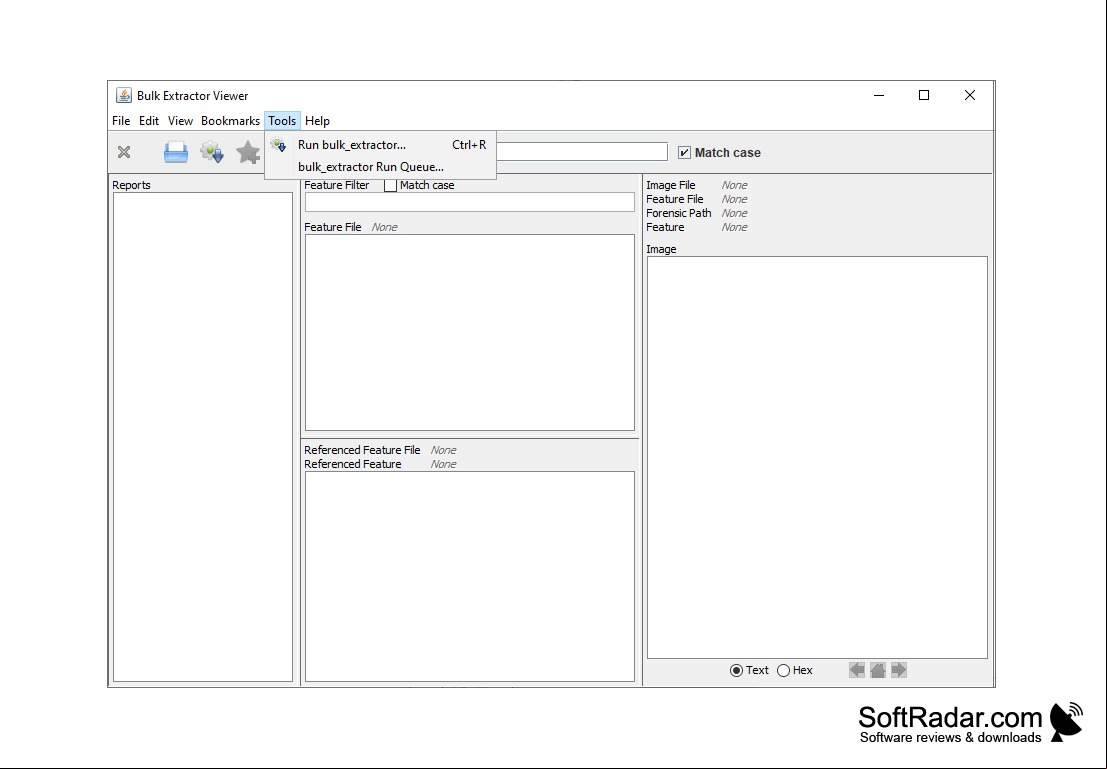The width and height of the screenshot is (1107, 769).
Task: Click inside the Feature File list area
Action: 469,333
